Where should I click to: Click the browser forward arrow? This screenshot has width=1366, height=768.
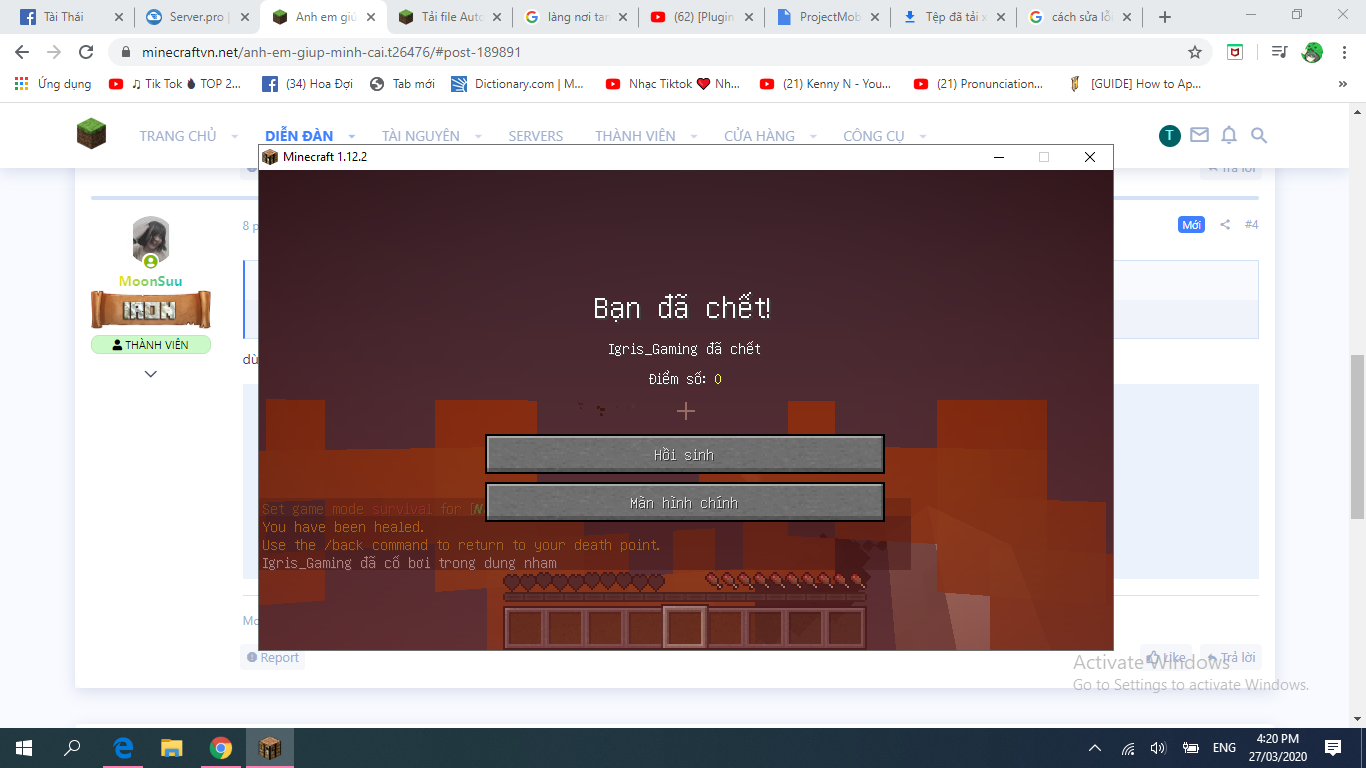click(x=54, y=52)
